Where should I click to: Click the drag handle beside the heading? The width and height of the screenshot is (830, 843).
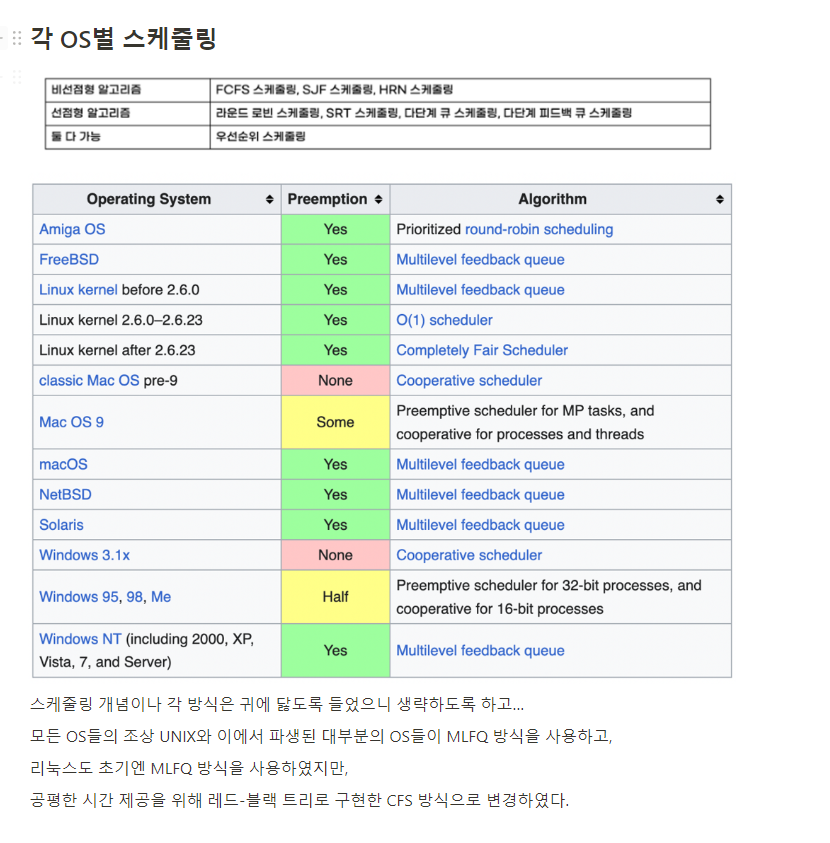[17, 38]
